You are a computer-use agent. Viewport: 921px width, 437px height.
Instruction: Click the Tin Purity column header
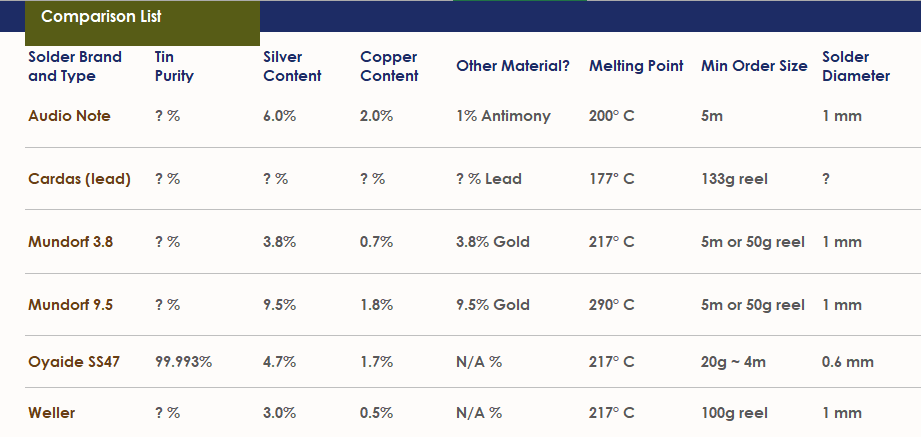click(x=174, y=66)
